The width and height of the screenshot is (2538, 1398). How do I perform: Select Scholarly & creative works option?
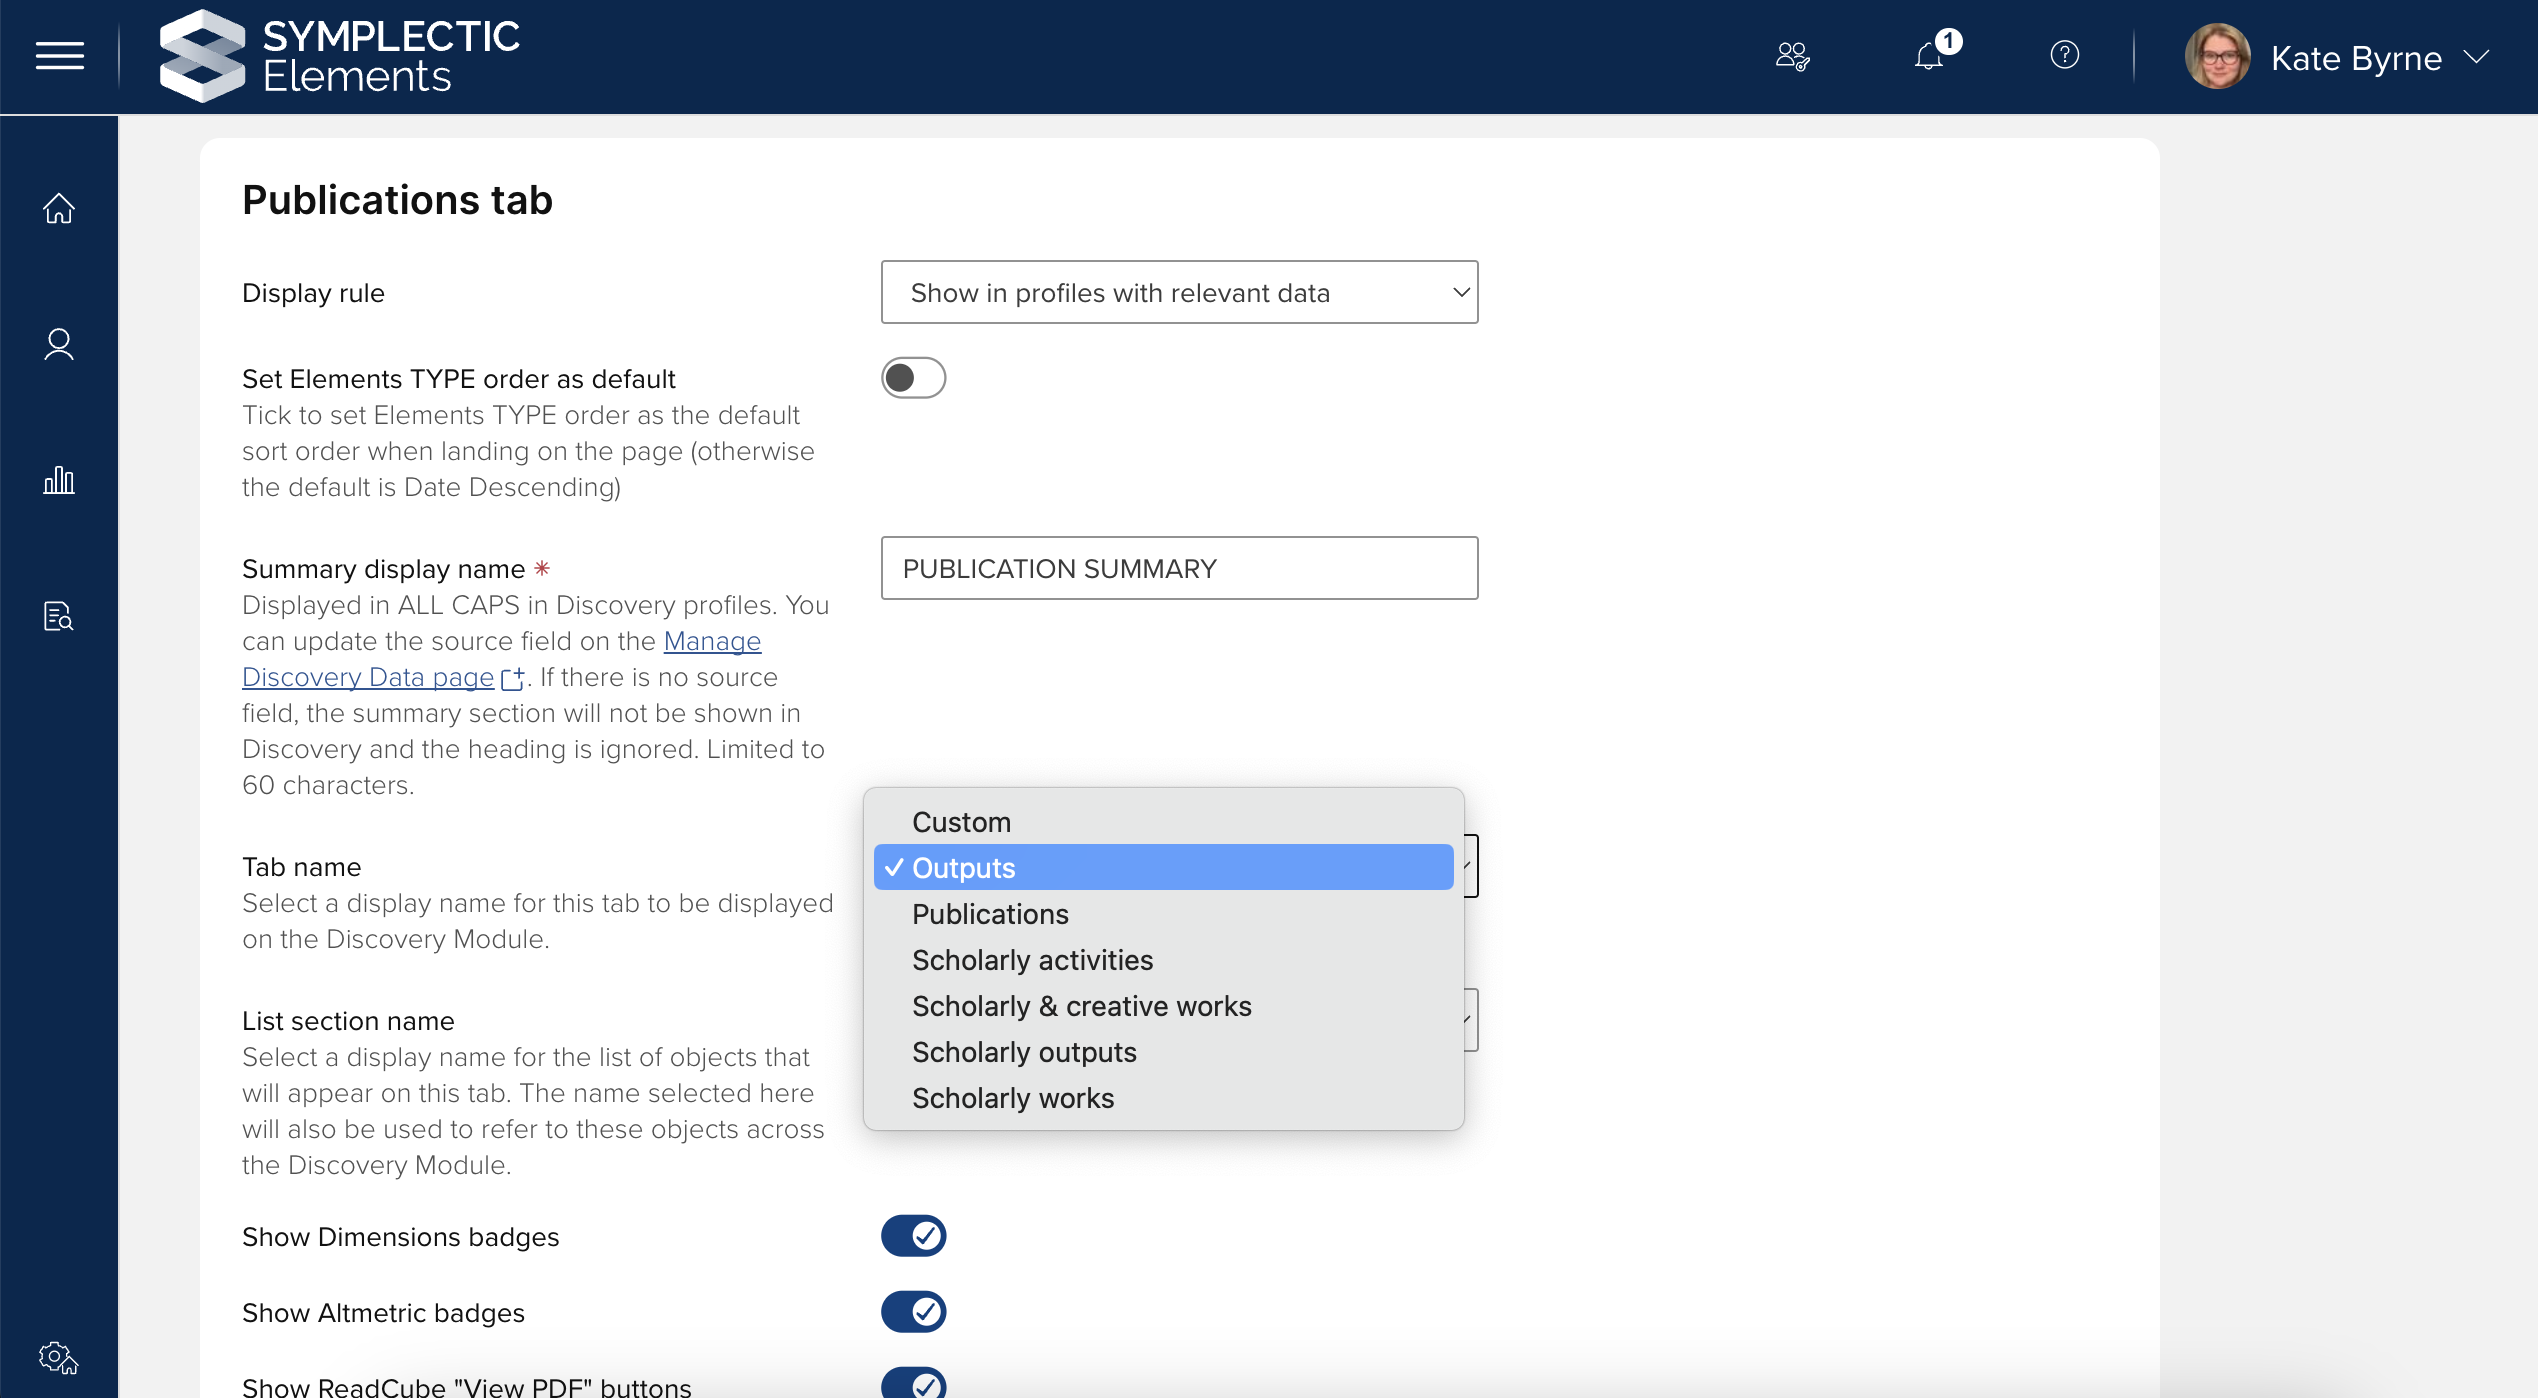pos(1081,1006)
